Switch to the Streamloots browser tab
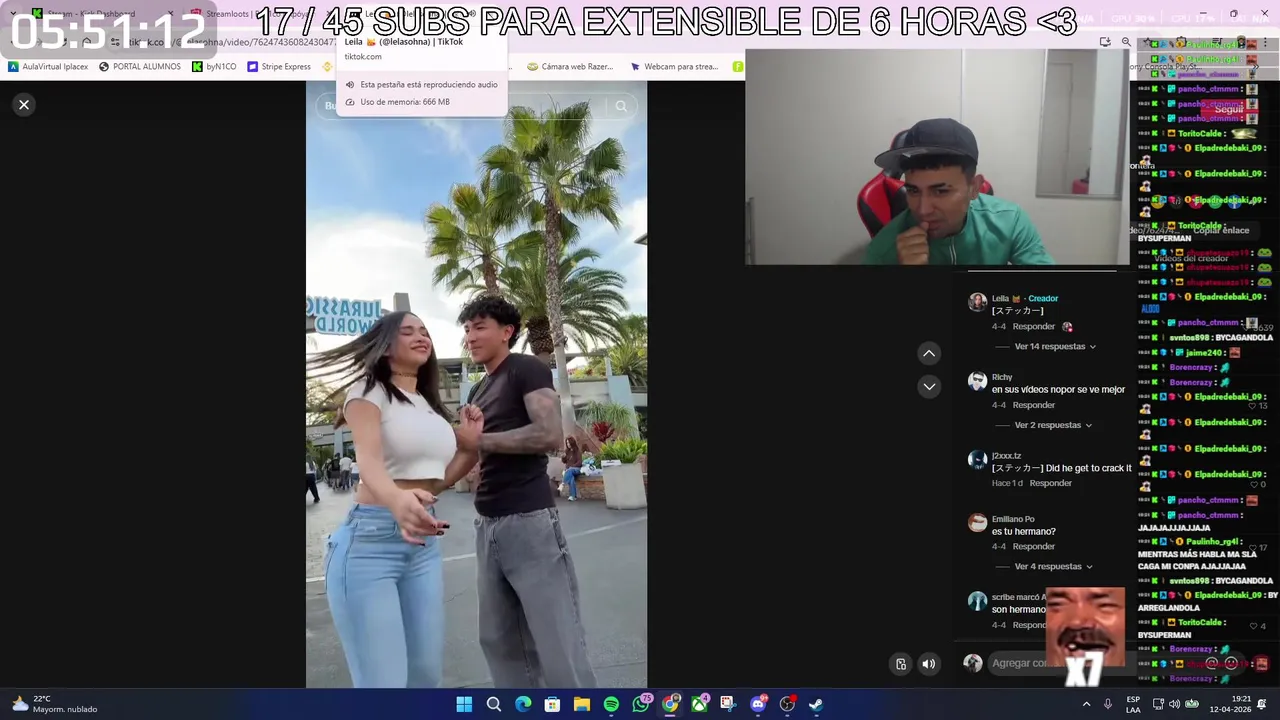 [262, 14]
